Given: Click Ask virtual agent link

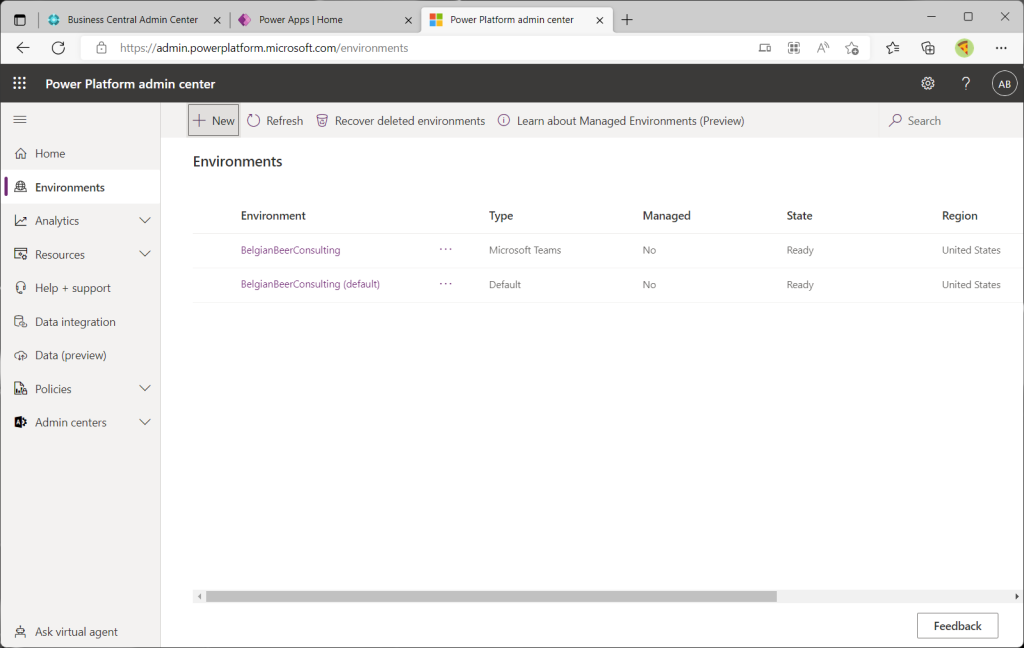Looking at the screenshot, I should [x=76, y=632].
